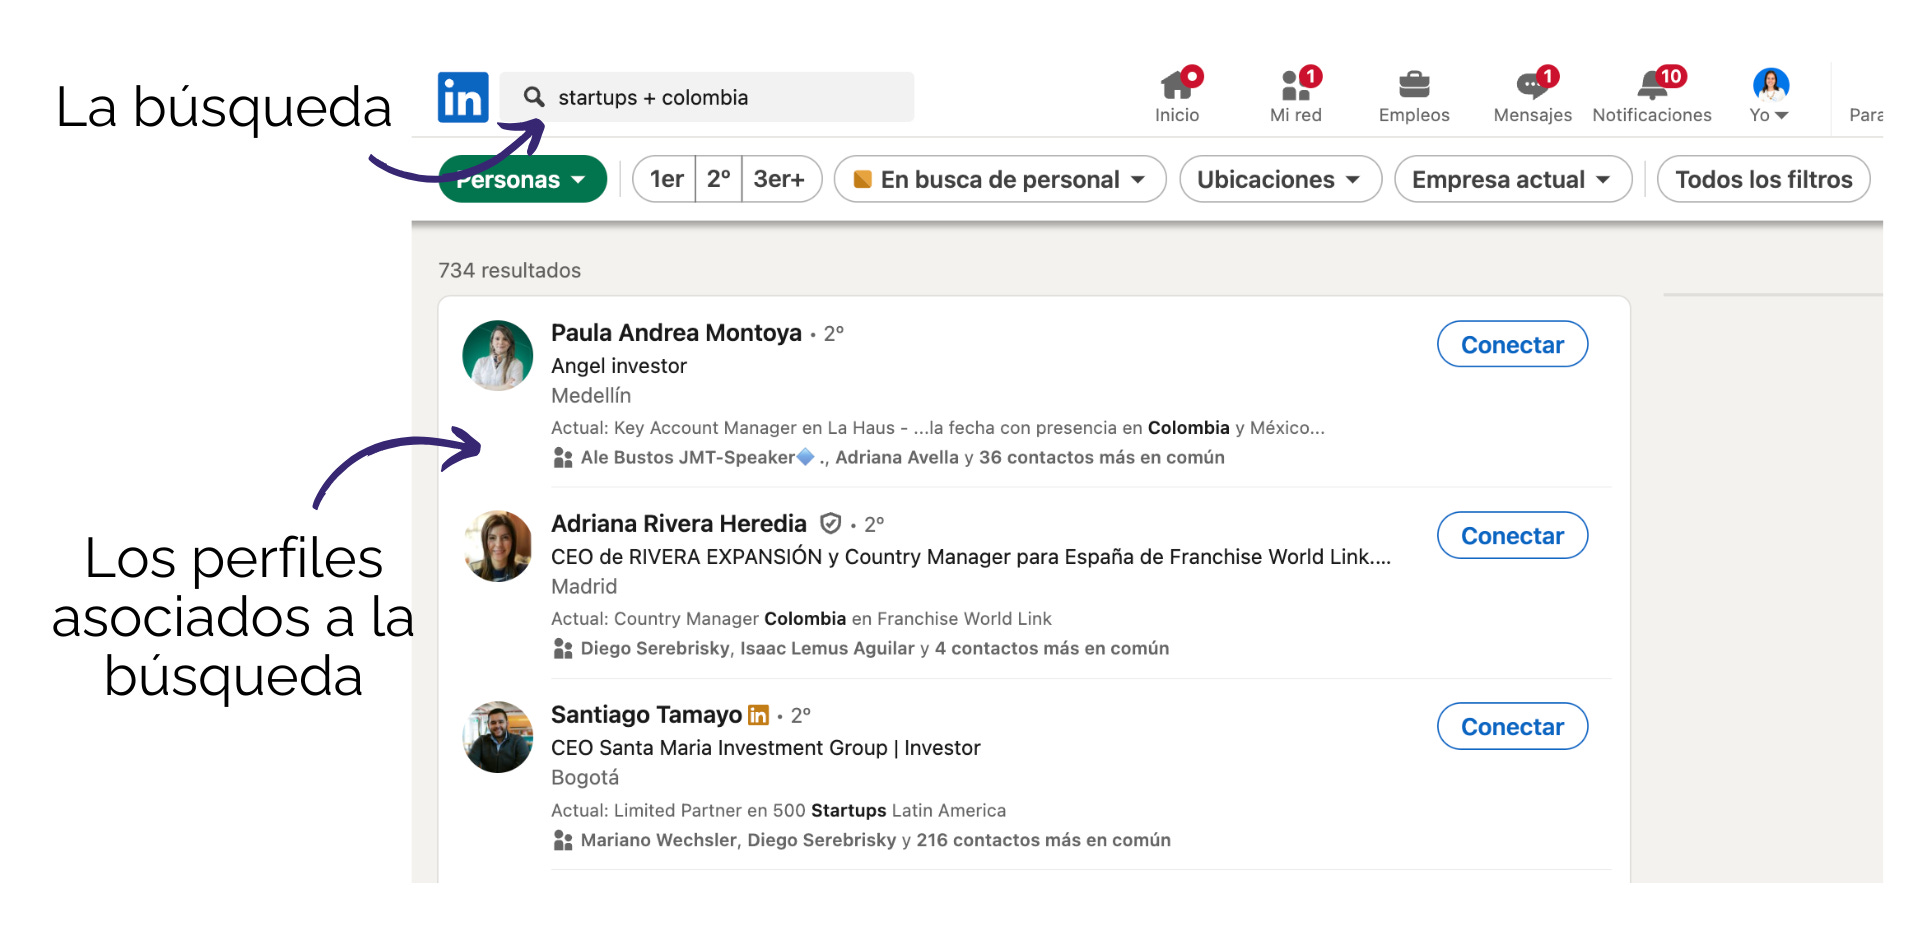Toggle the 1er connection filter
This screenshot has width=1919, height=932.
666,179
